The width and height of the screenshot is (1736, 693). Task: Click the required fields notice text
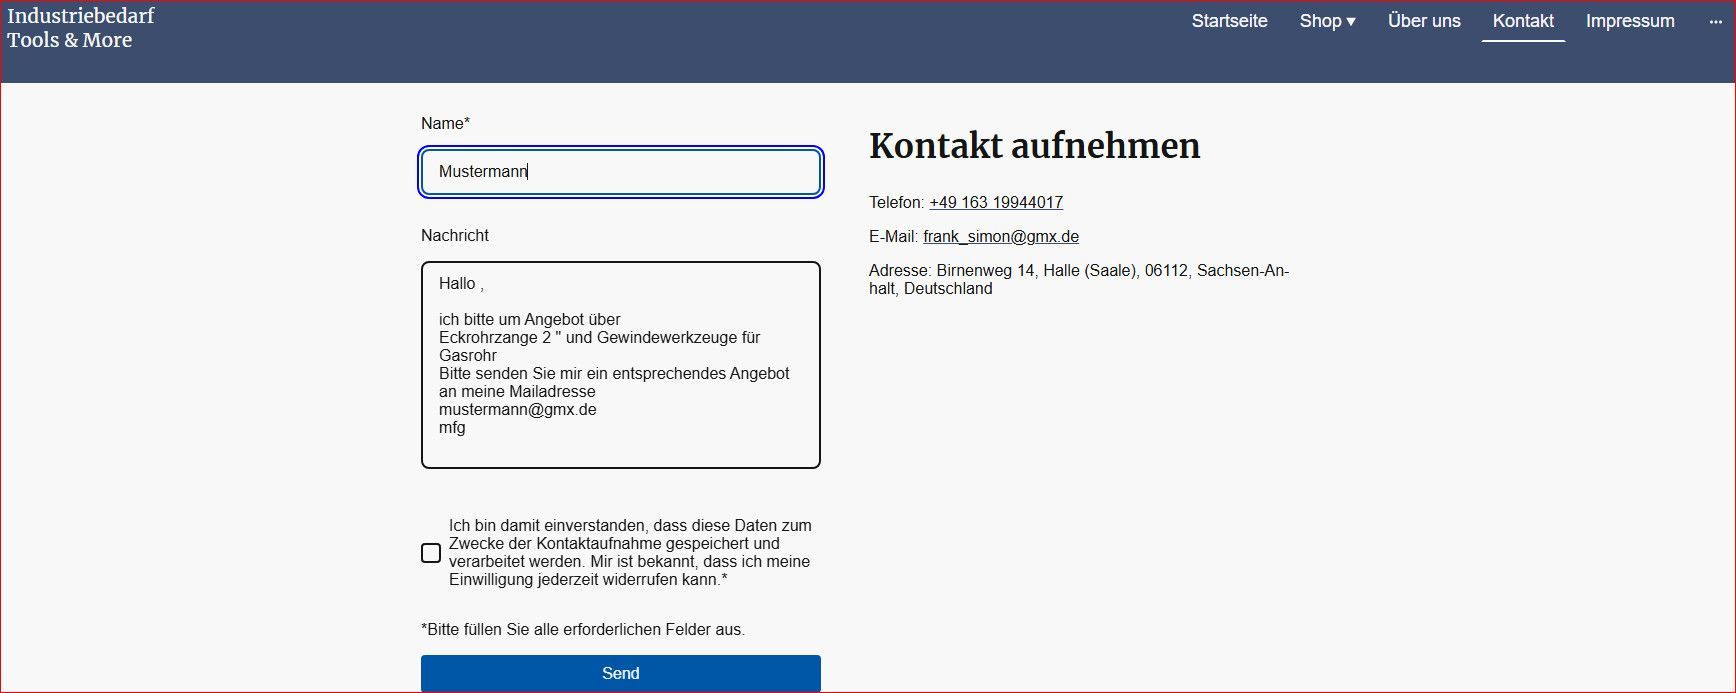pos(583,630)
